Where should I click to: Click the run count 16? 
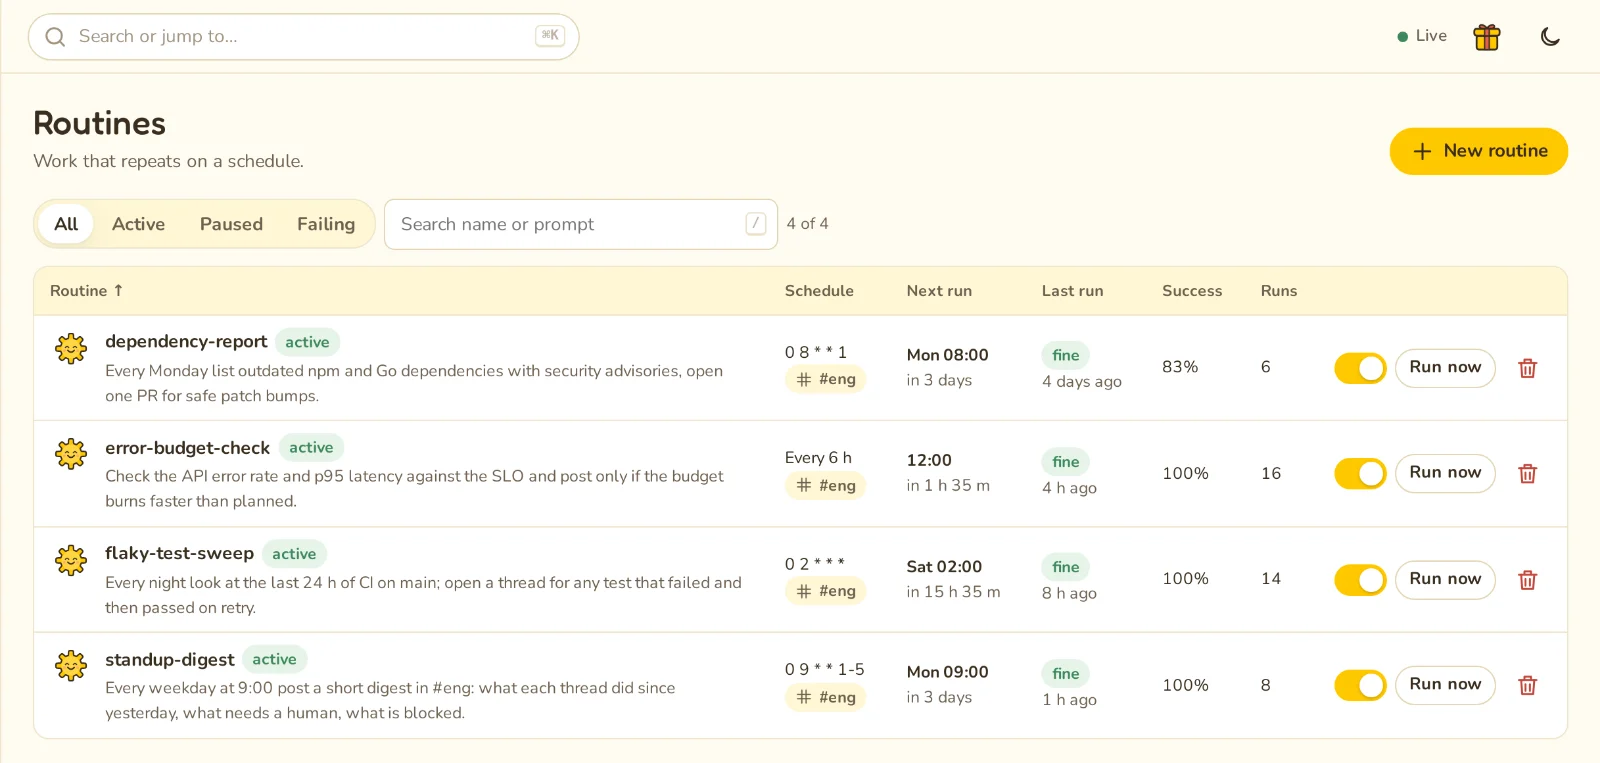tap(1271, 473)
